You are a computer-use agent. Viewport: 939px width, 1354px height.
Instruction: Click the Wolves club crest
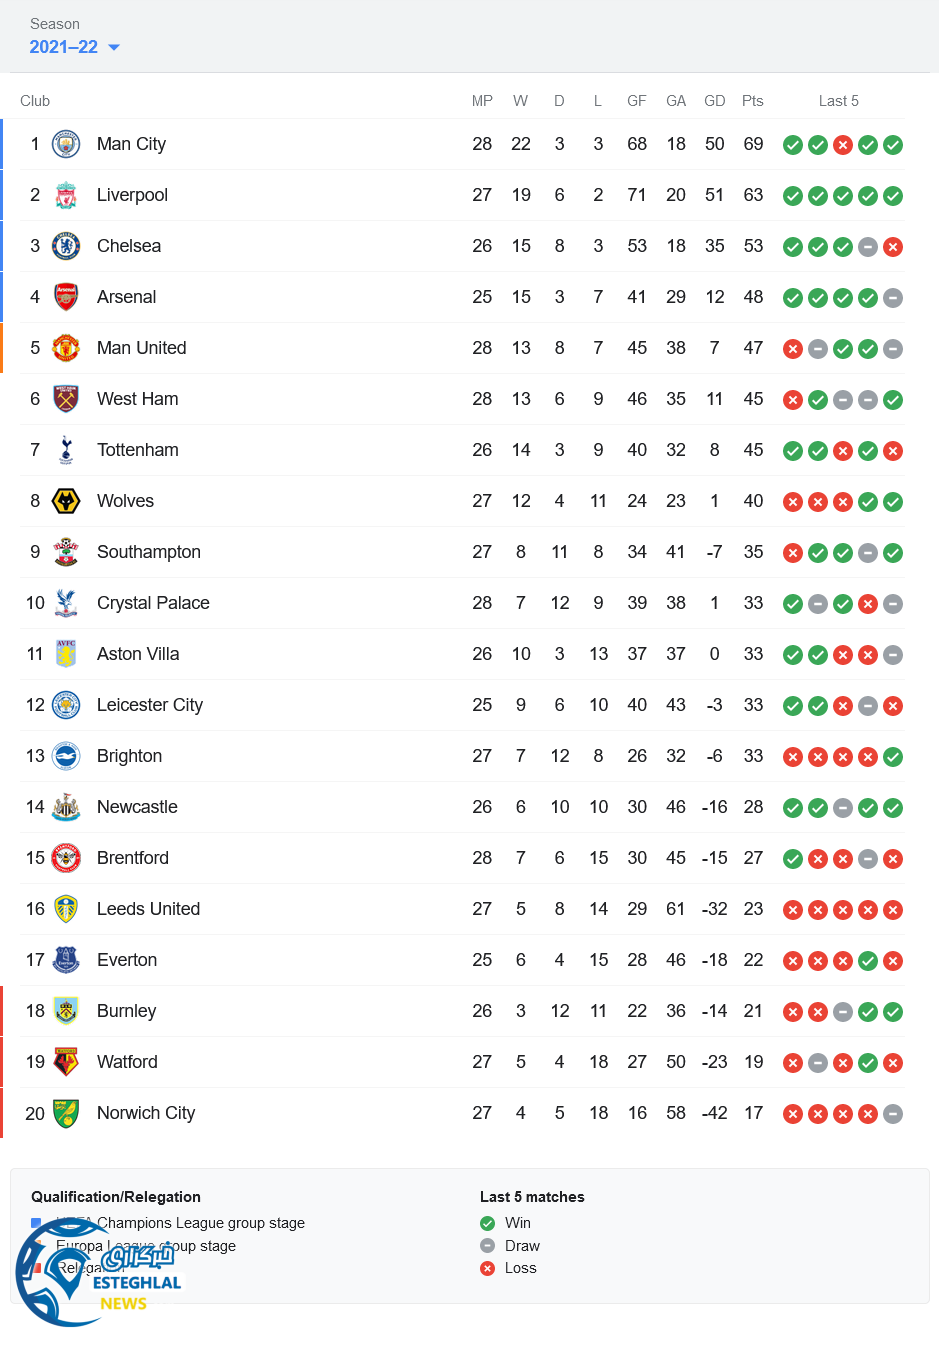pos(66,501)
